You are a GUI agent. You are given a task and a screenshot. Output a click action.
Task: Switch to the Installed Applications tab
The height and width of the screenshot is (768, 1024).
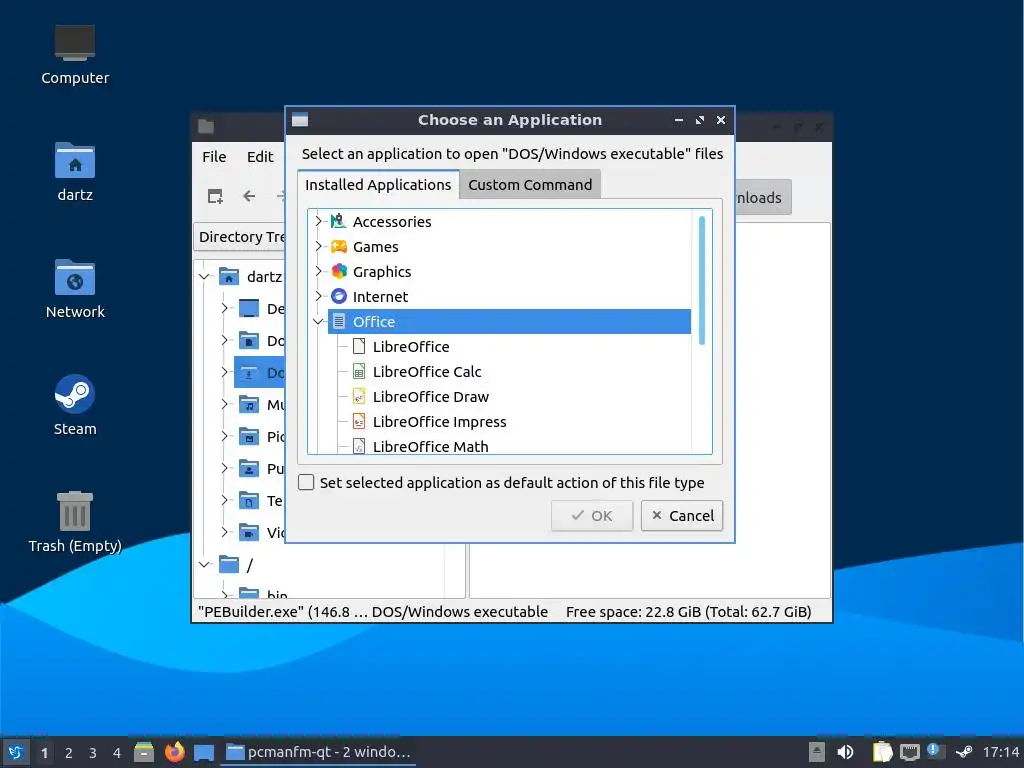click(378, 185)
